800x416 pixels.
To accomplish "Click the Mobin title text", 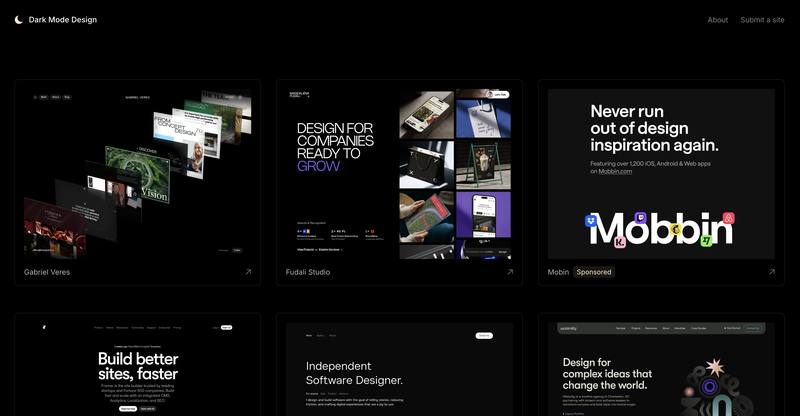I will click(558, 272).
